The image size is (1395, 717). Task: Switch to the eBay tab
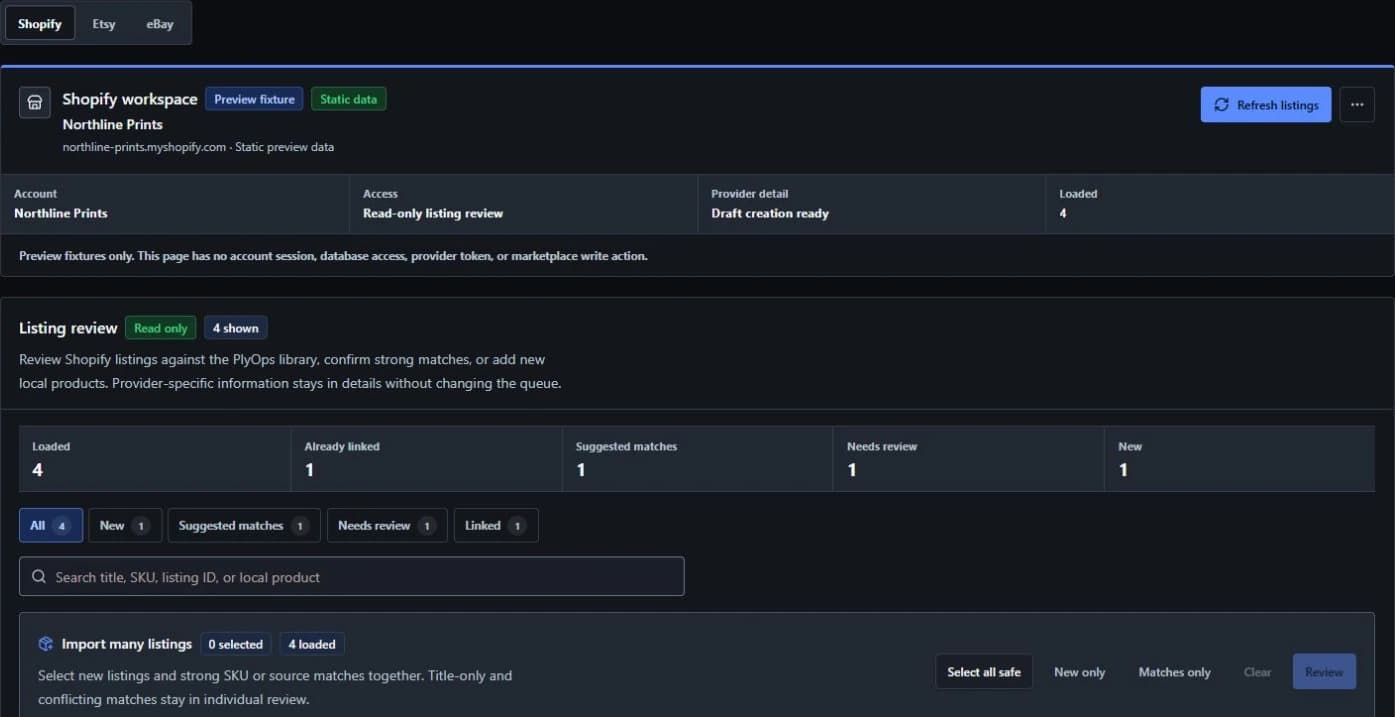(160, 24)
